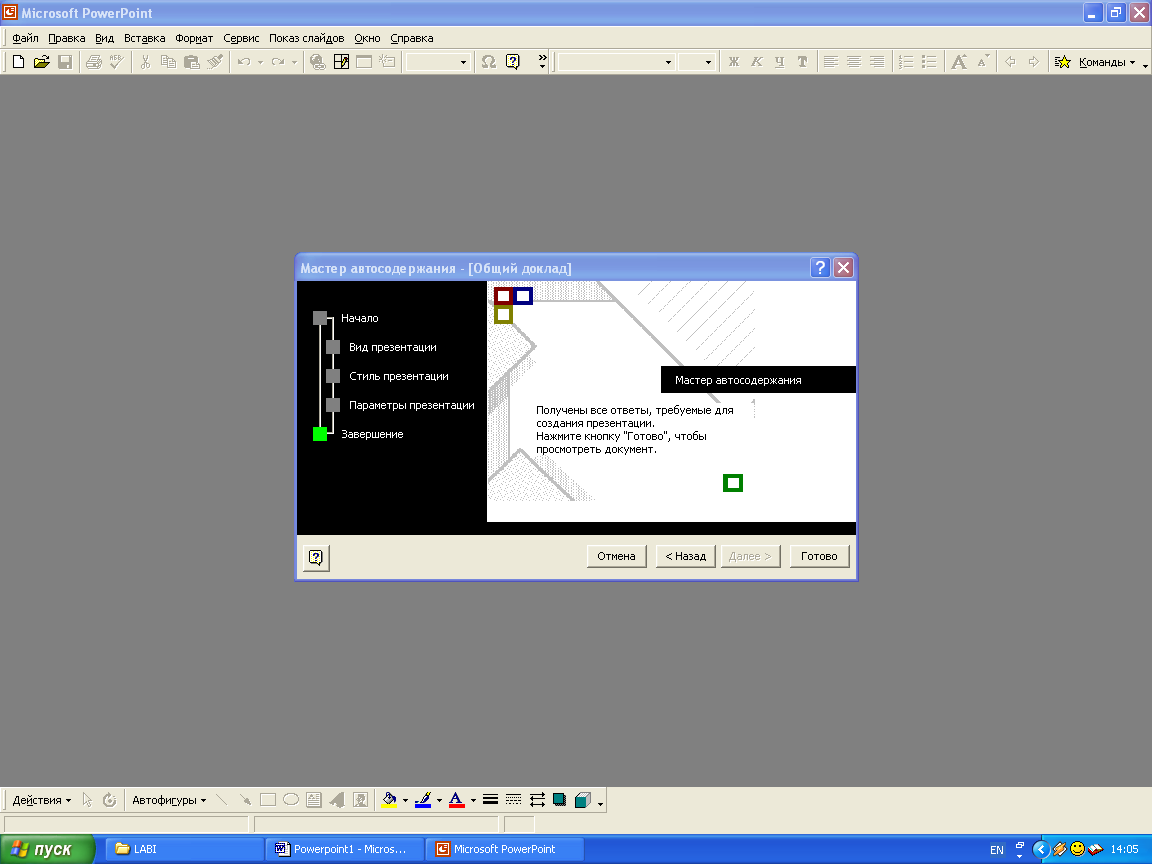
Task: Expand font color dropdown arrow
Action: pyautogui.click(x=473, y=801)
